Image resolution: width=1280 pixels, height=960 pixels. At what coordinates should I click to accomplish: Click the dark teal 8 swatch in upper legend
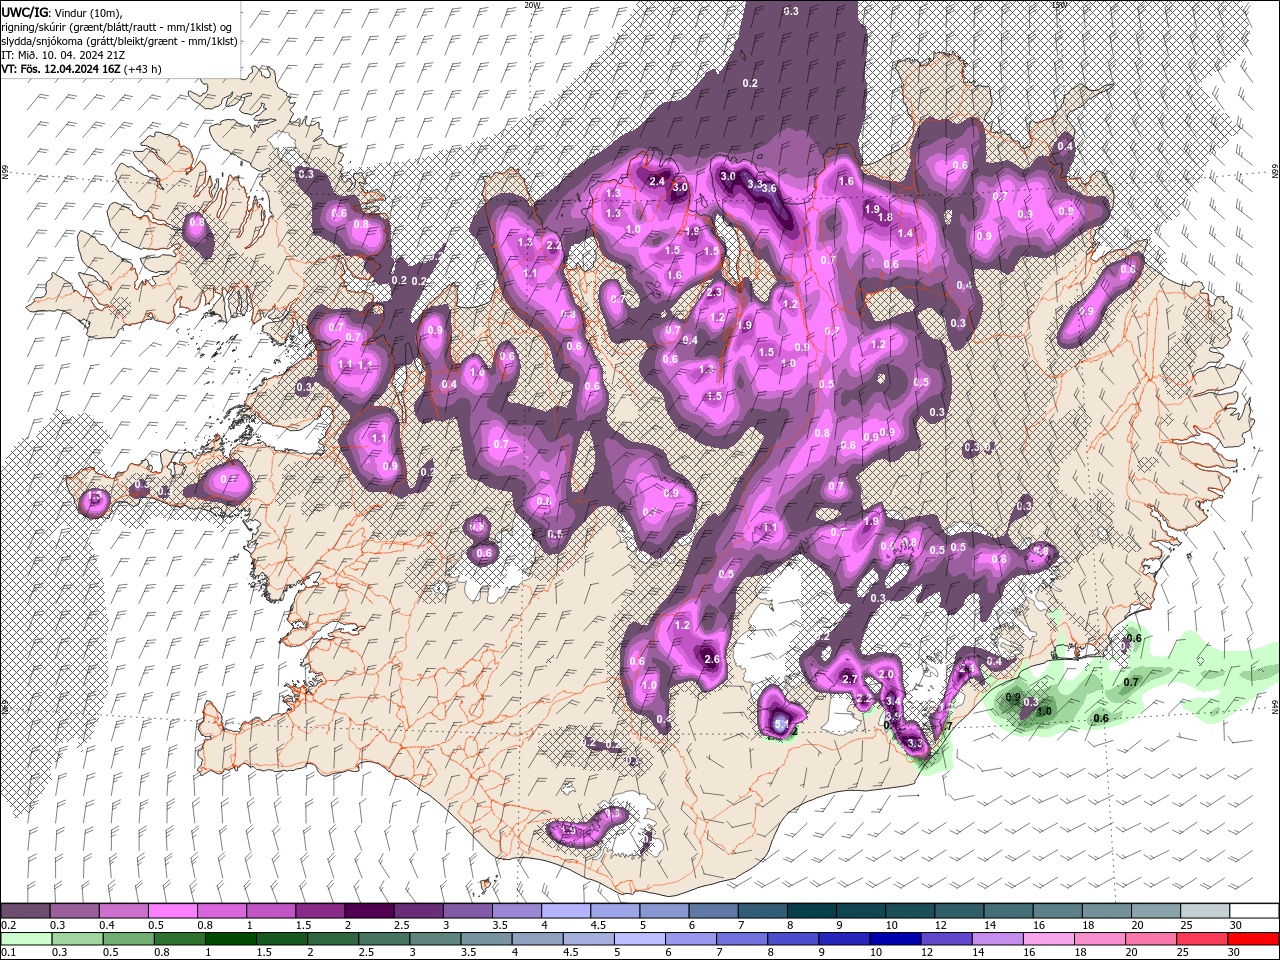810,911
